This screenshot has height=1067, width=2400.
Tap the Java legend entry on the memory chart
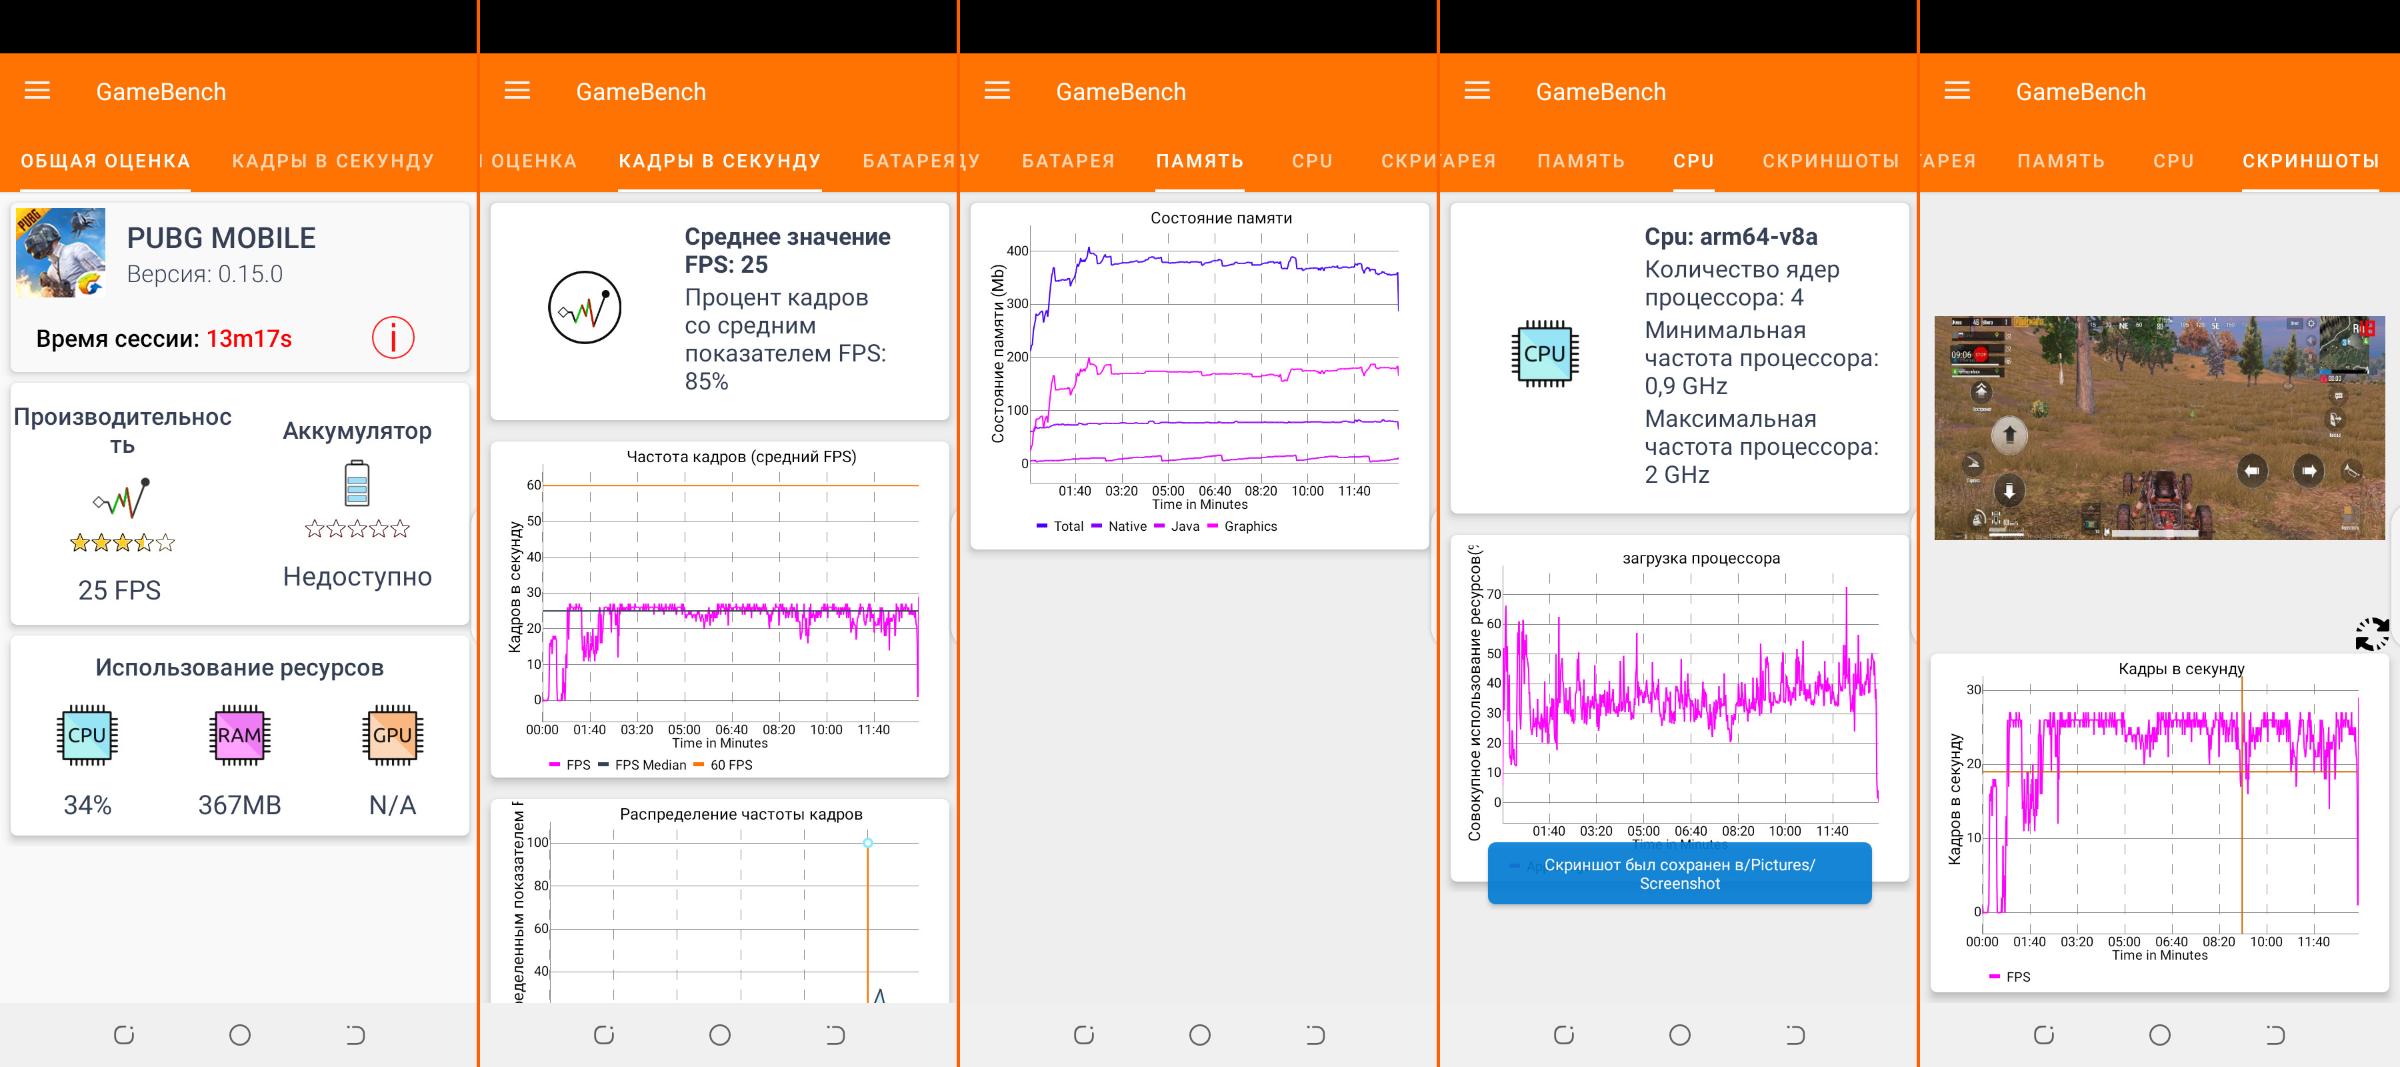pyautogui.click(x=1177, y=526)
